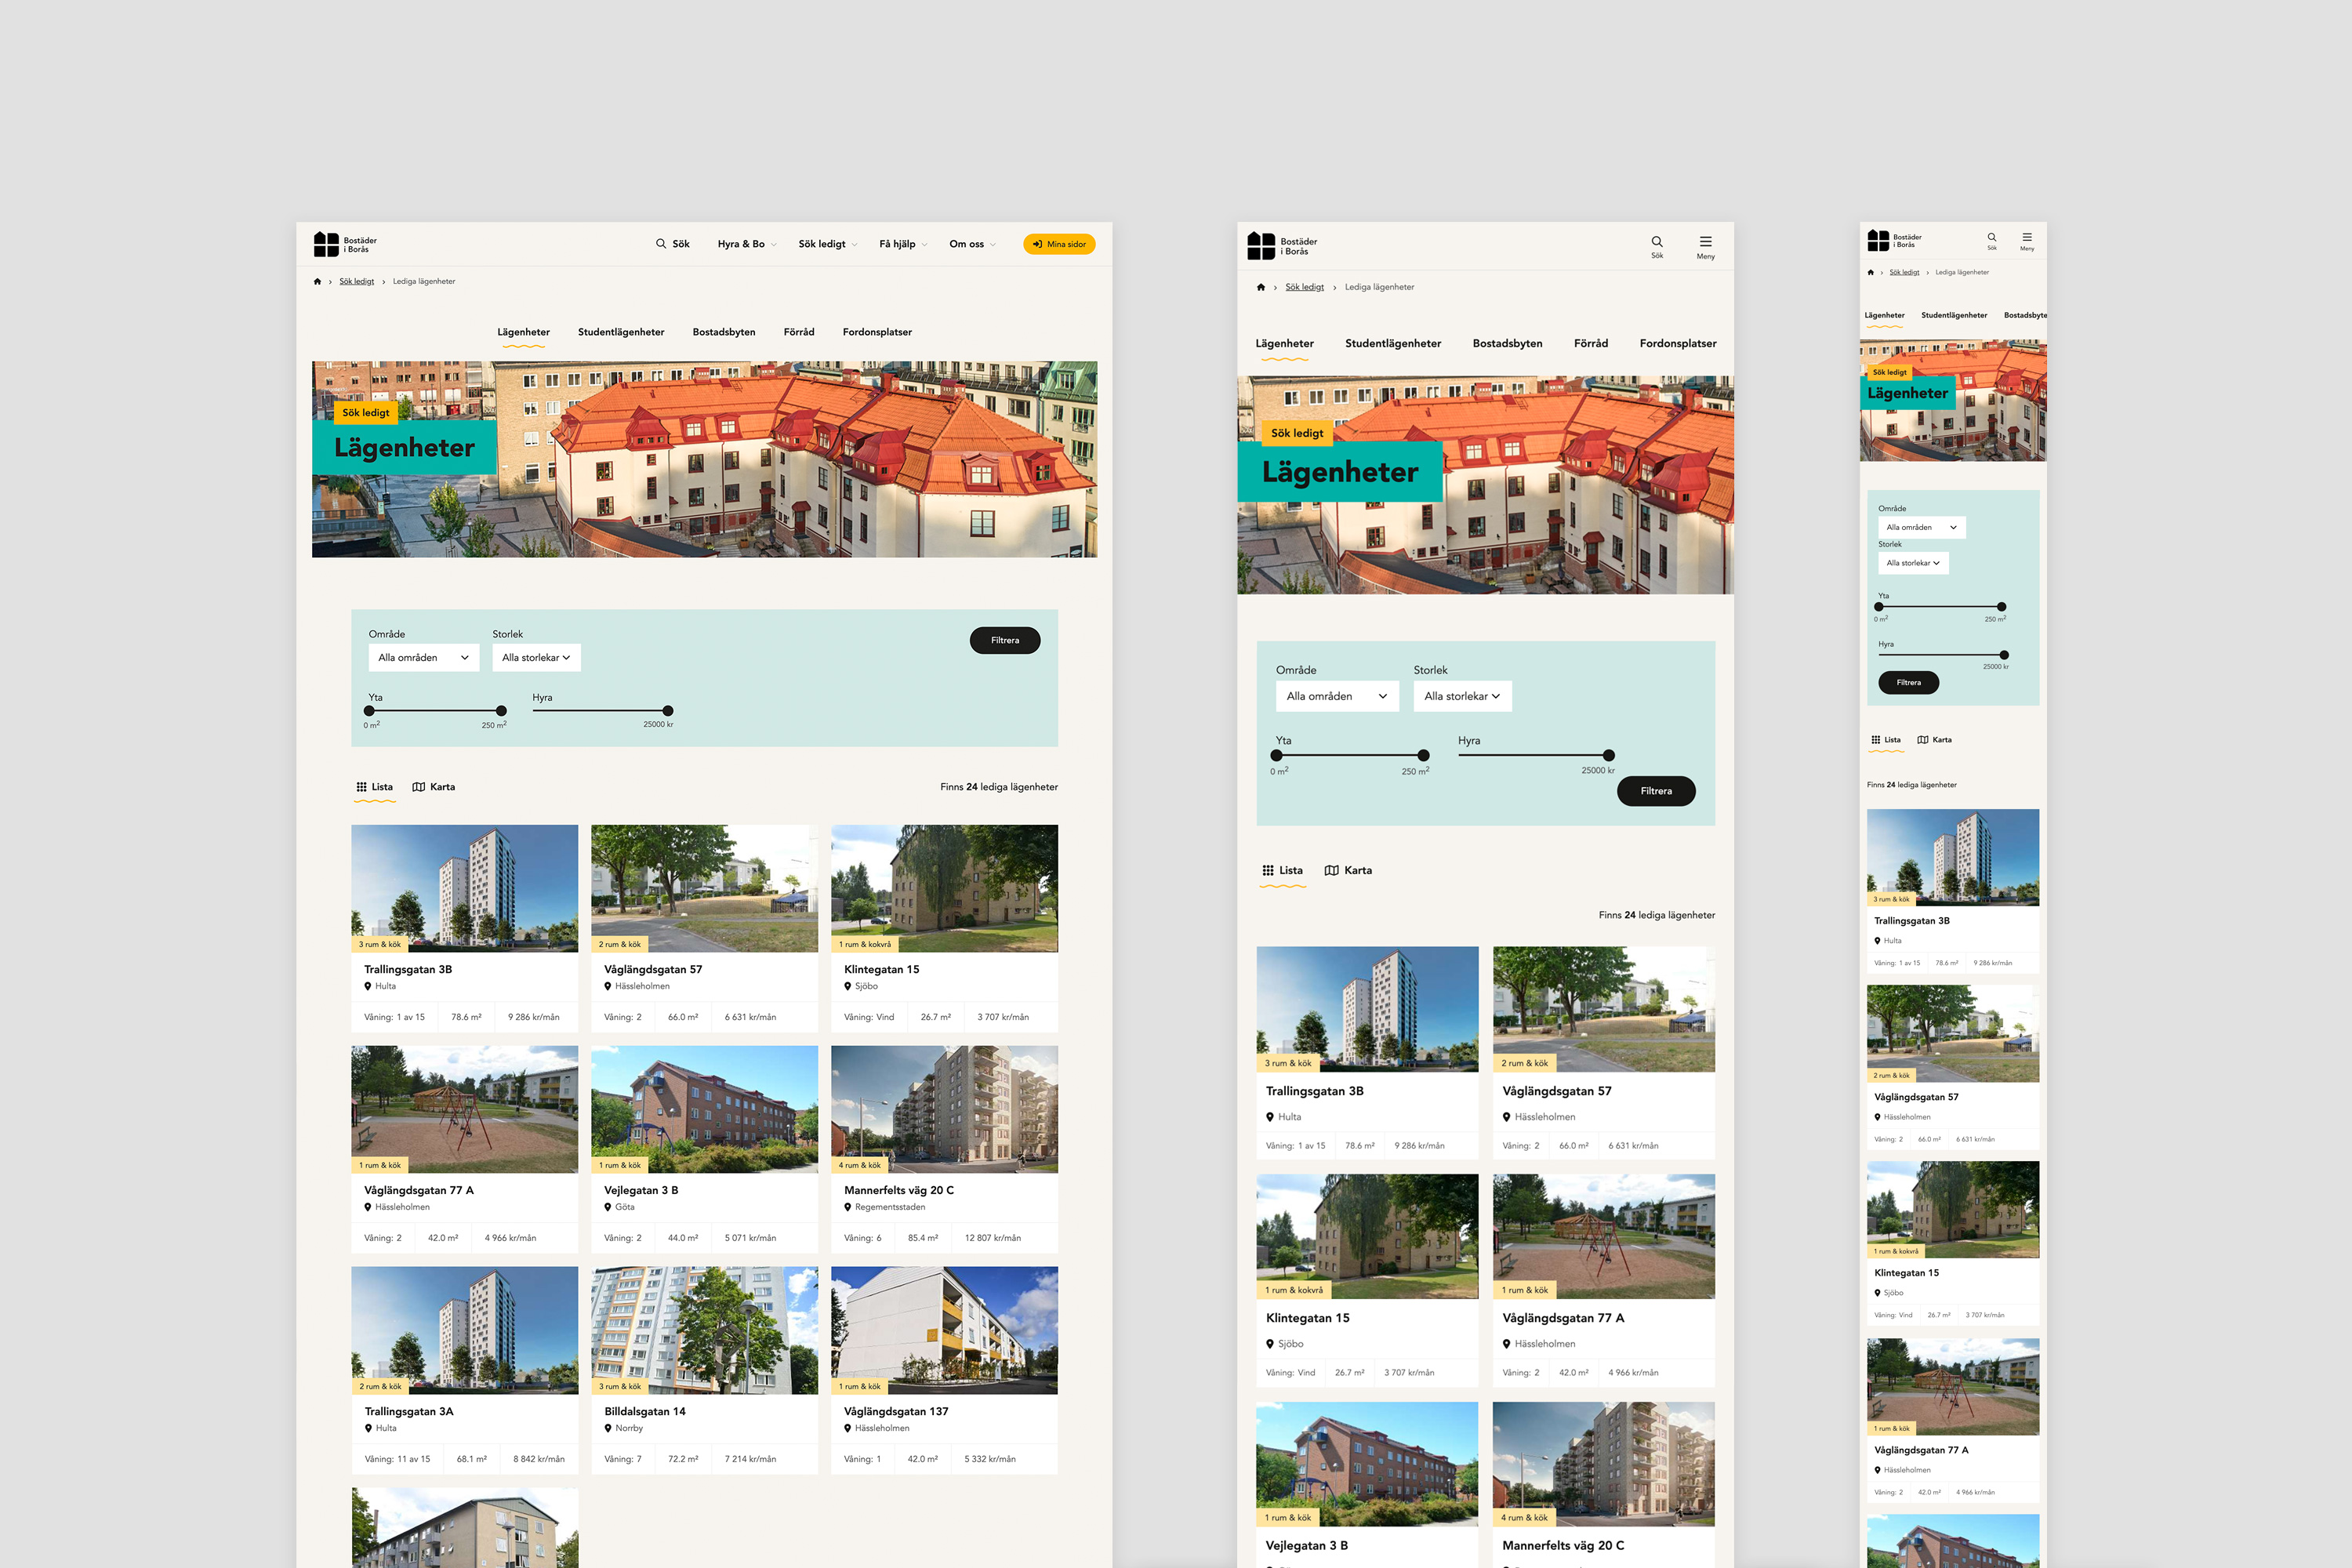Open Bostadsbyten tab in desktop layout

click(724, 332)
